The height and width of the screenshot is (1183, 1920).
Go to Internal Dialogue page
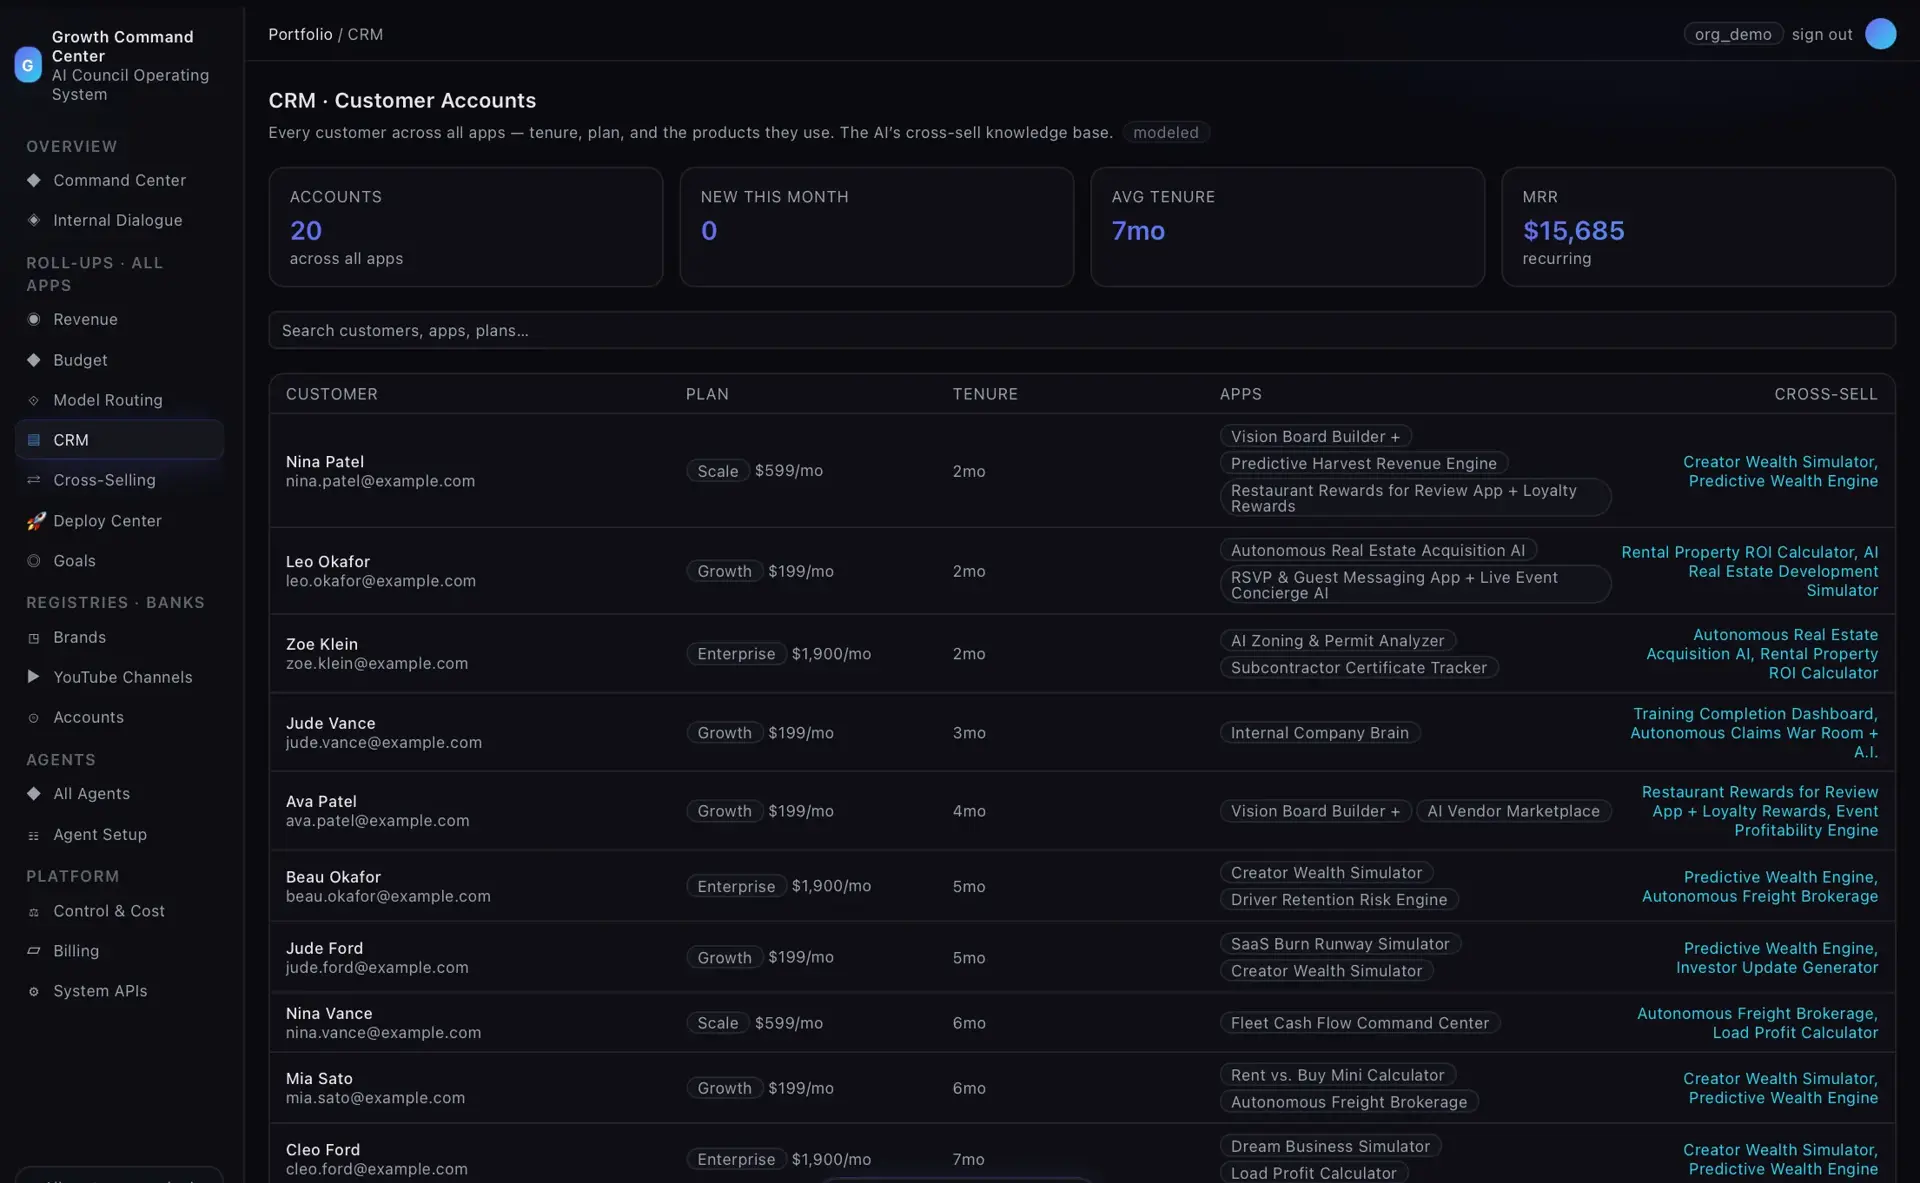[x=119, y=220]
